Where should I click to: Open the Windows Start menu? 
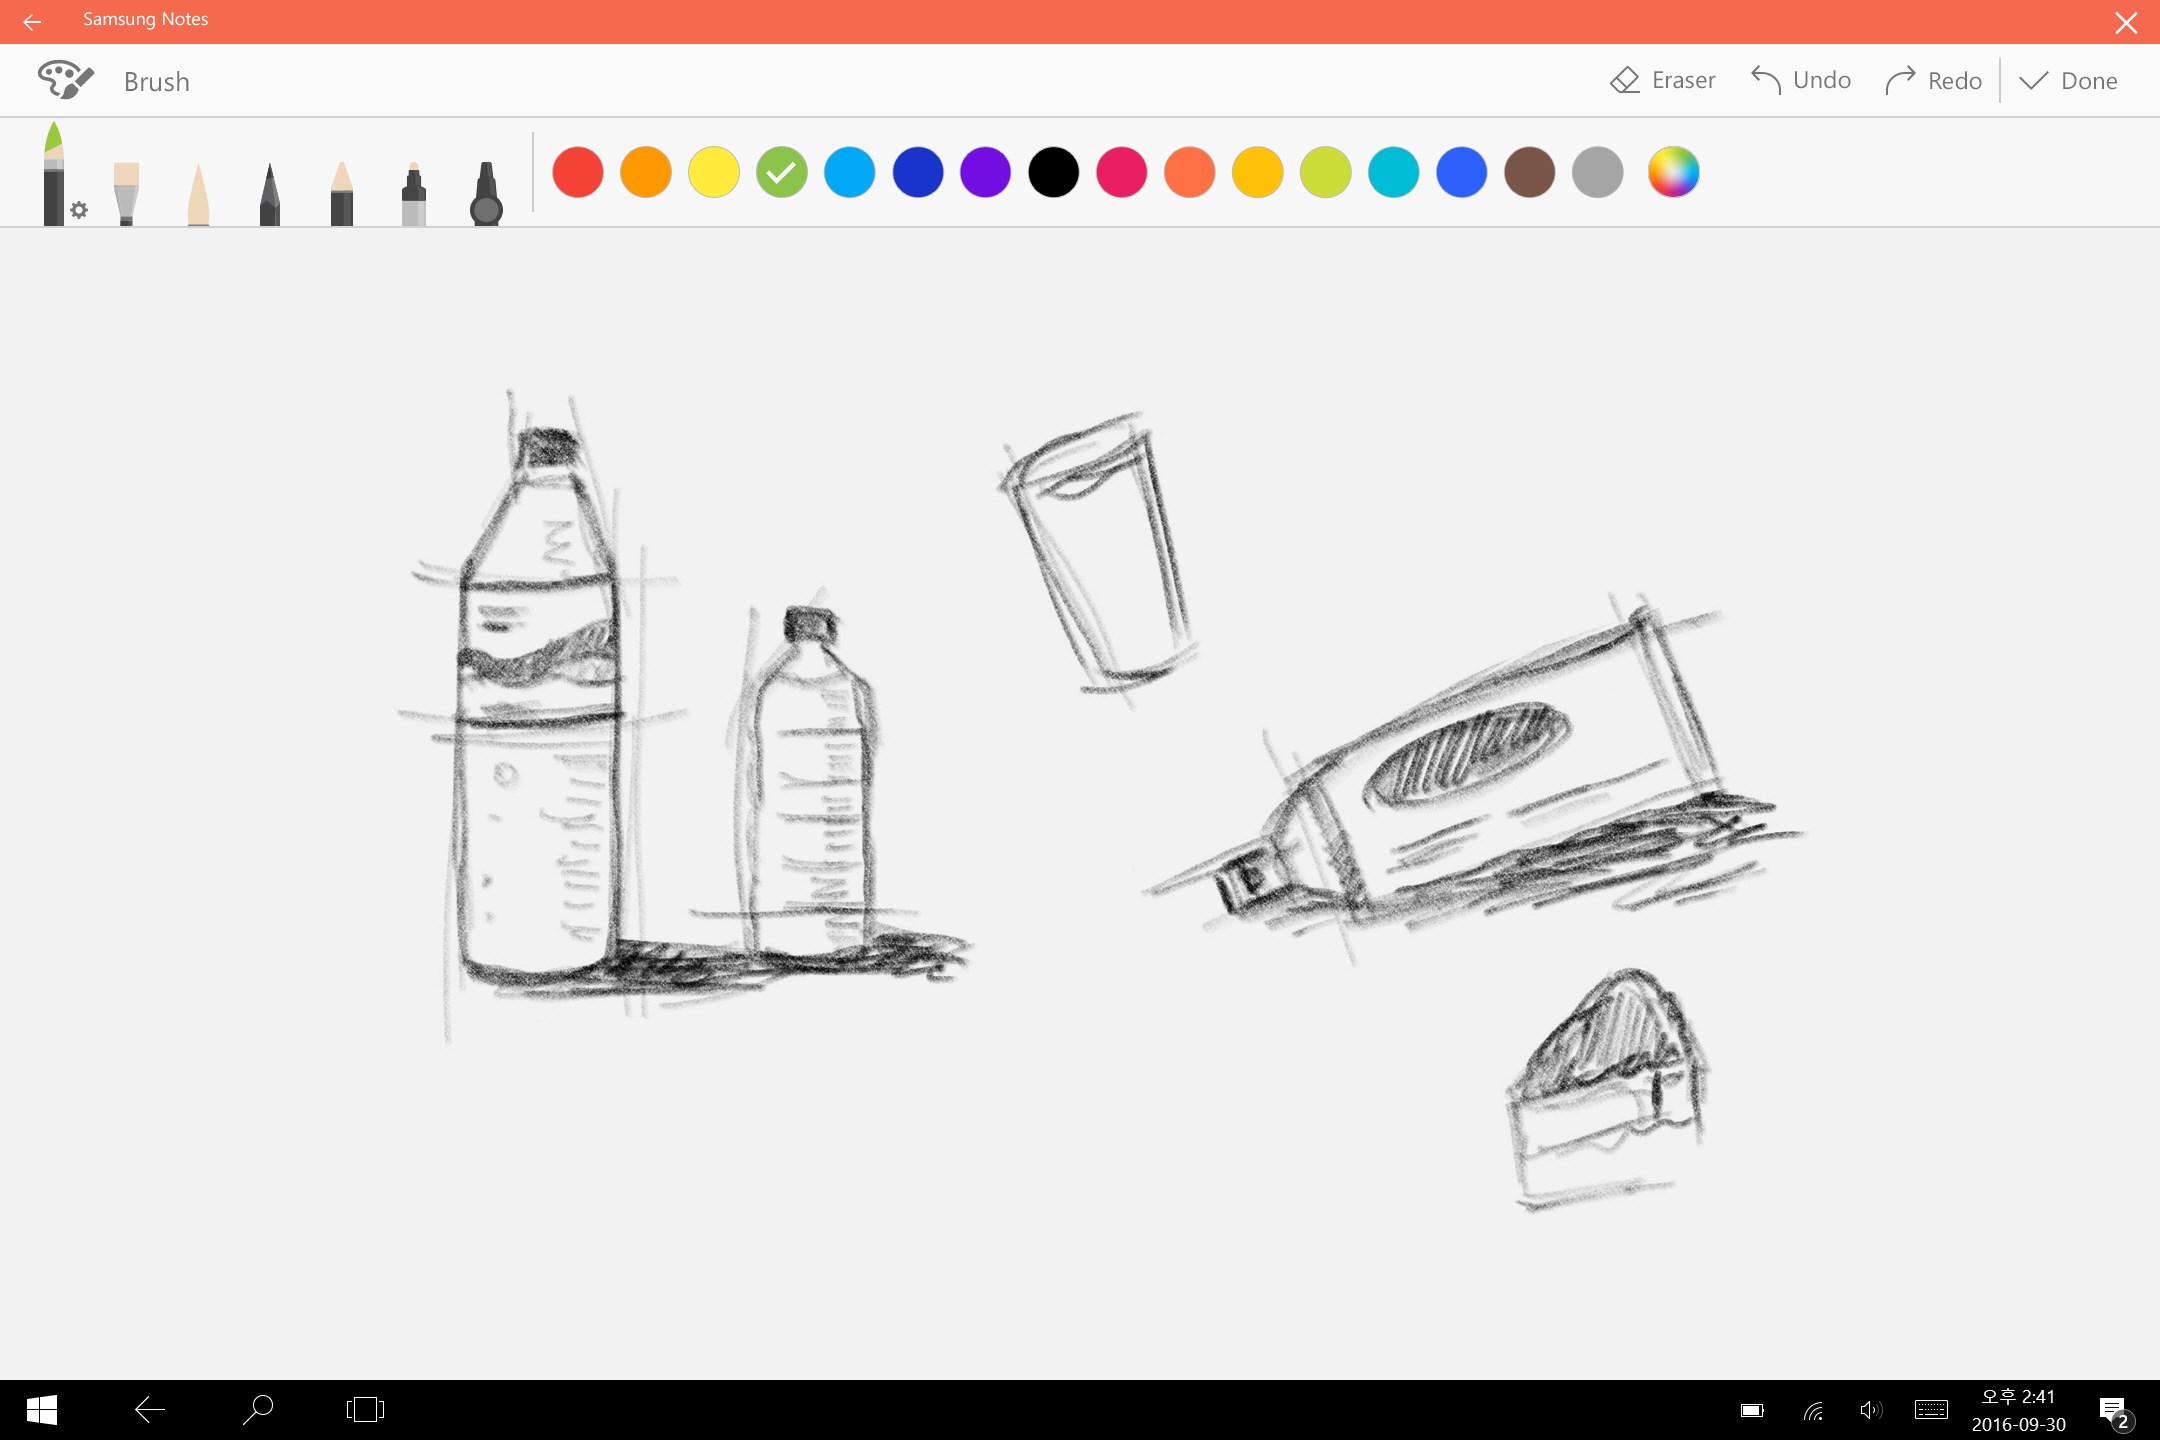[x=40, y=1410]
